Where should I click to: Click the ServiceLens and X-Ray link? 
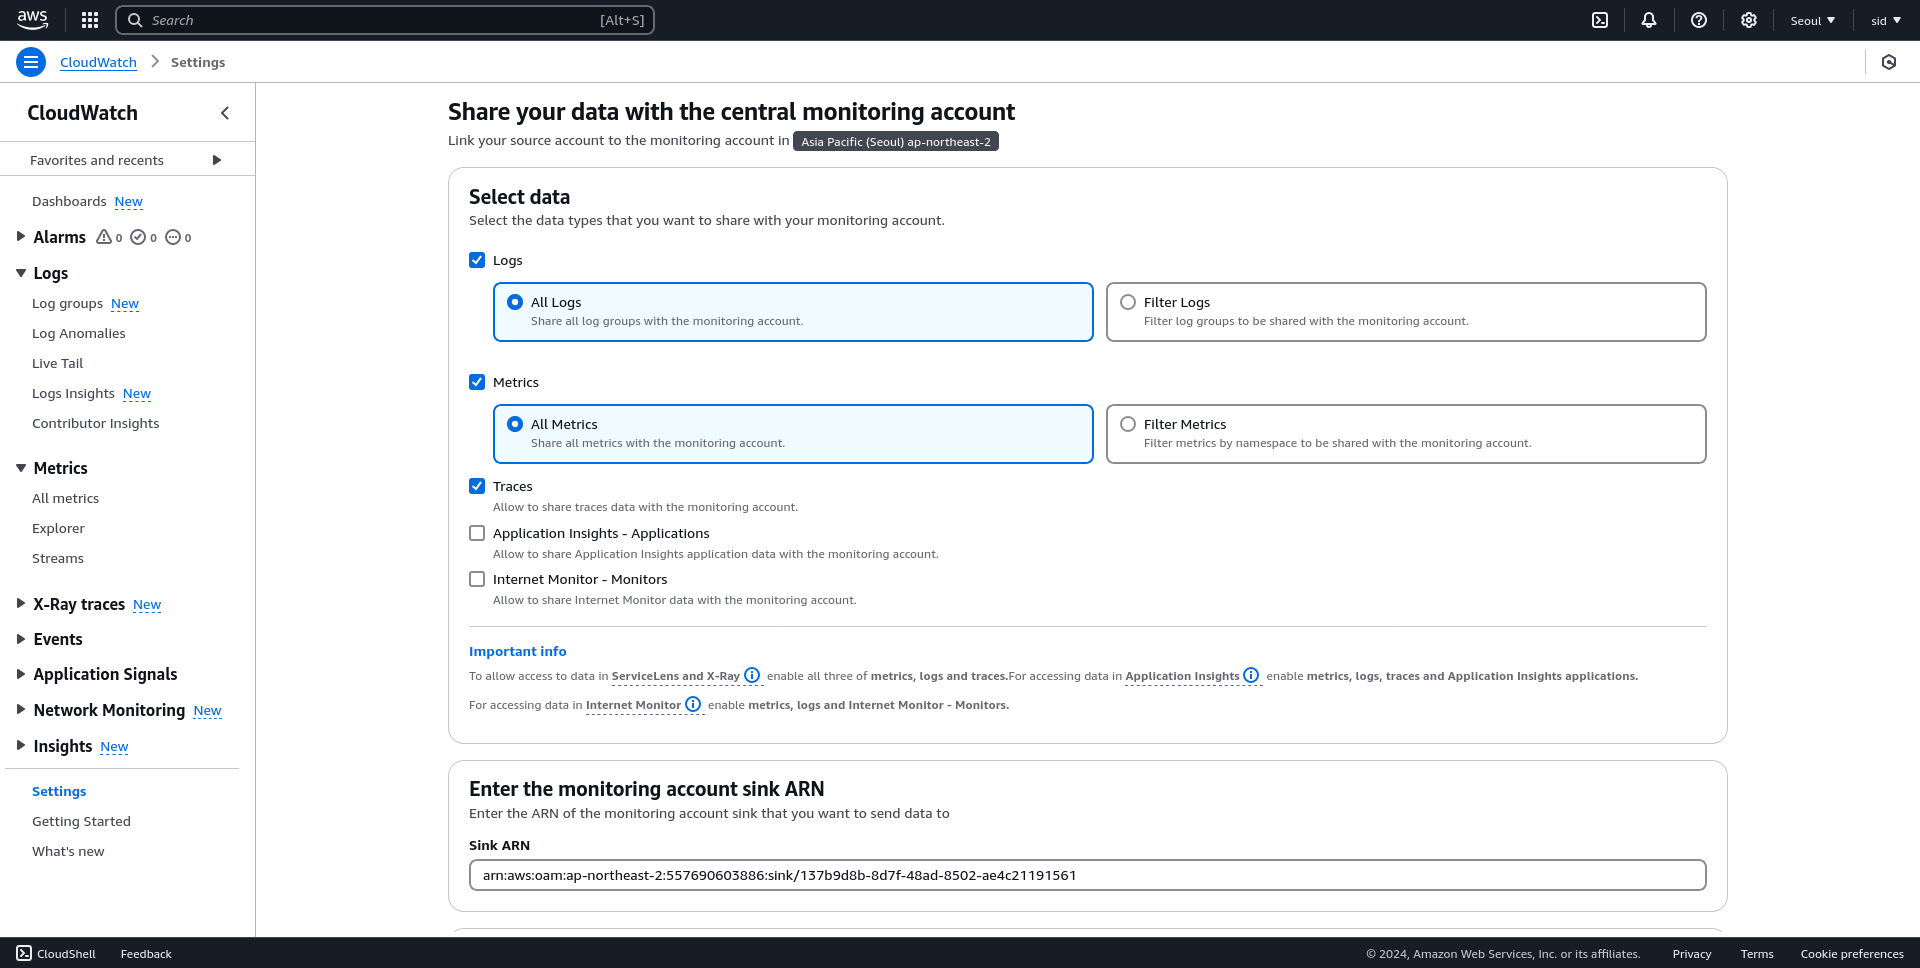coord(675,676)
